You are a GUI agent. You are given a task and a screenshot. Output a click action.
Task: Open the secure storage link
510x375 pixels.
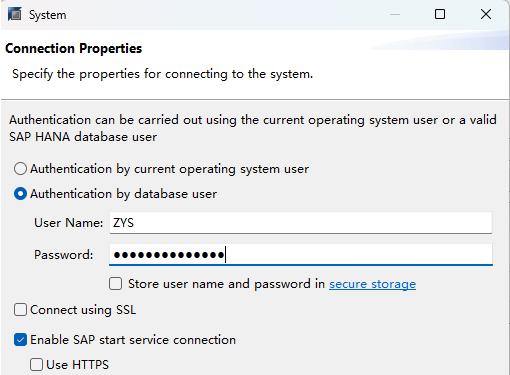coord(372,284)
